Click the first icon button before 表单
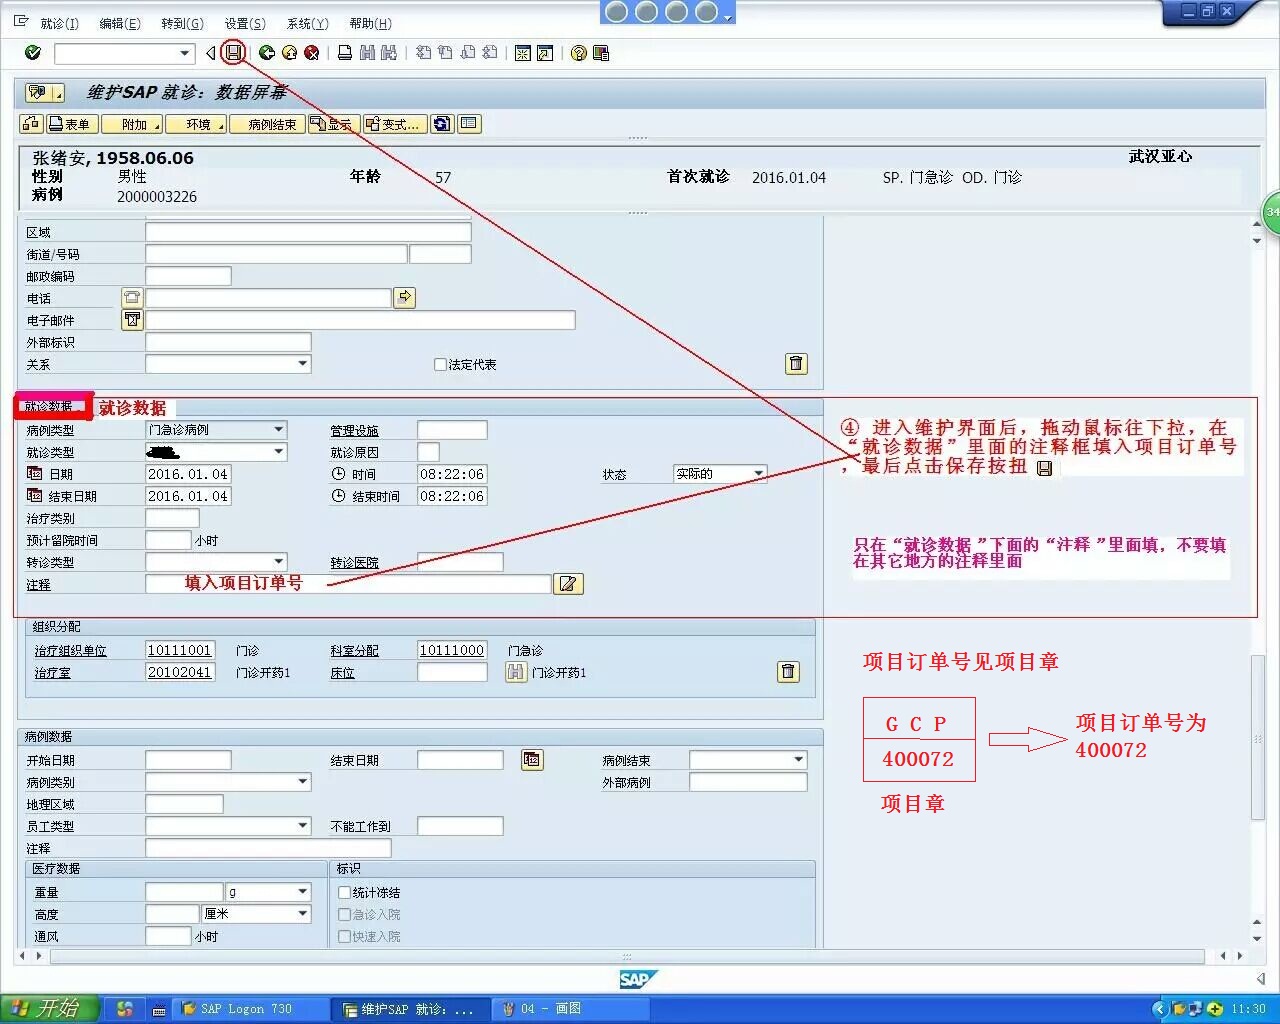Viewport: 1280px width, 1024px height. click(31, 124)
